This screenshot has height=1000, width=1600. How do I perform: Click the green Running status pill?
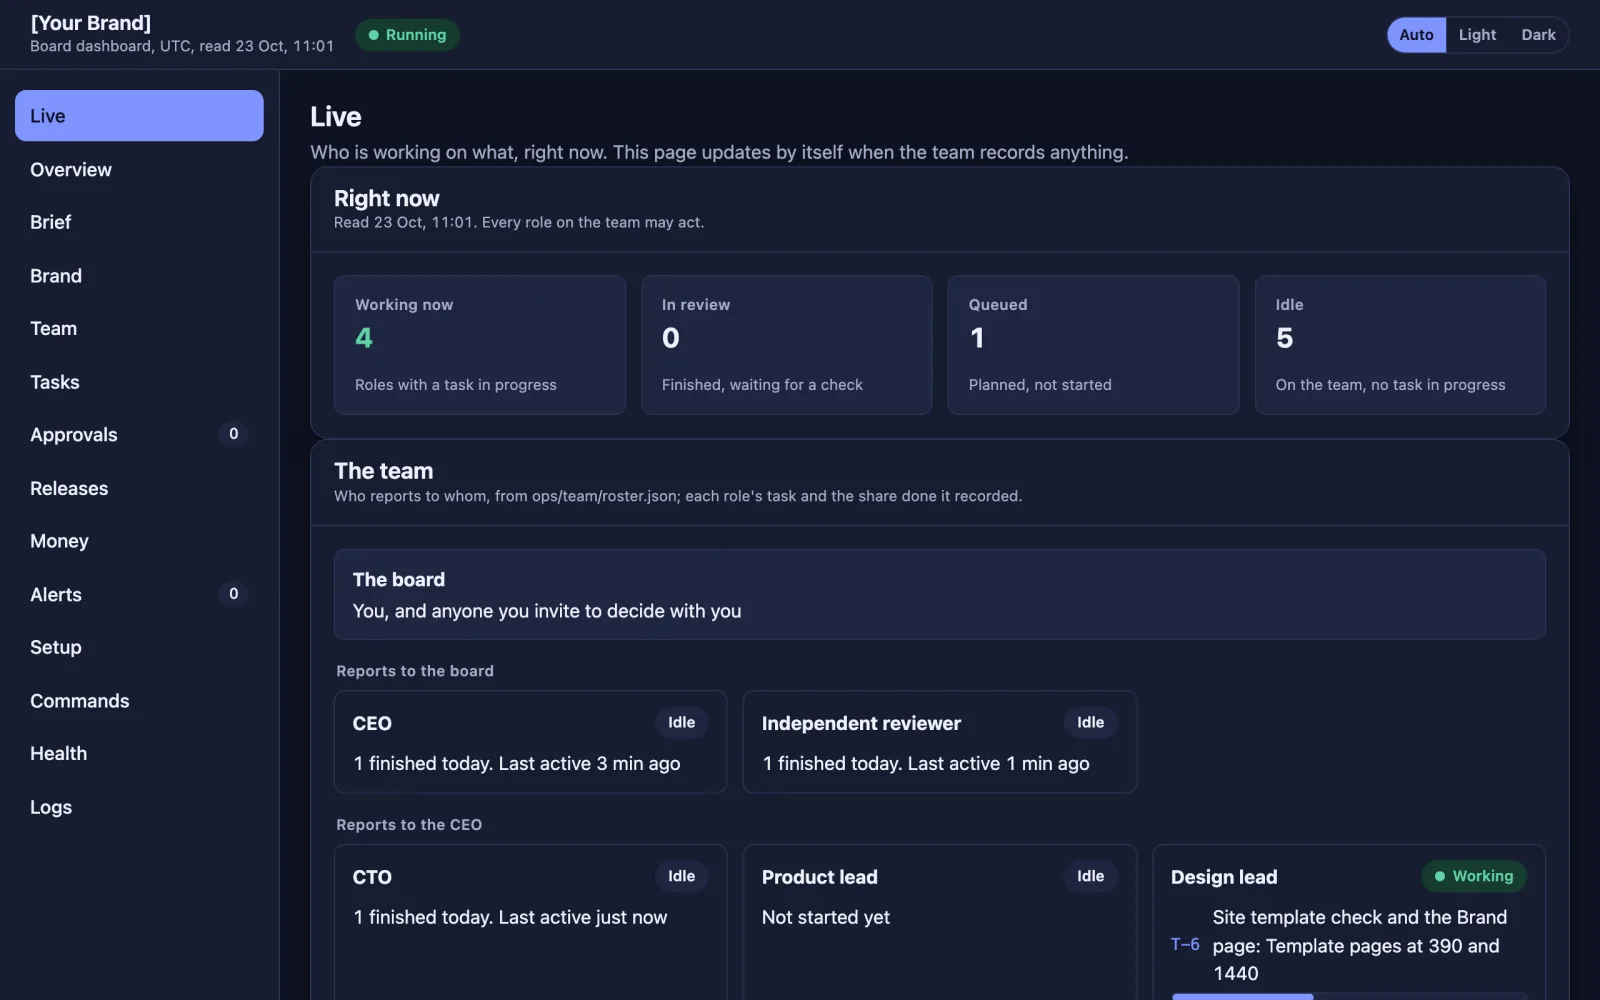pyautogui.click(x=407, y=35)
